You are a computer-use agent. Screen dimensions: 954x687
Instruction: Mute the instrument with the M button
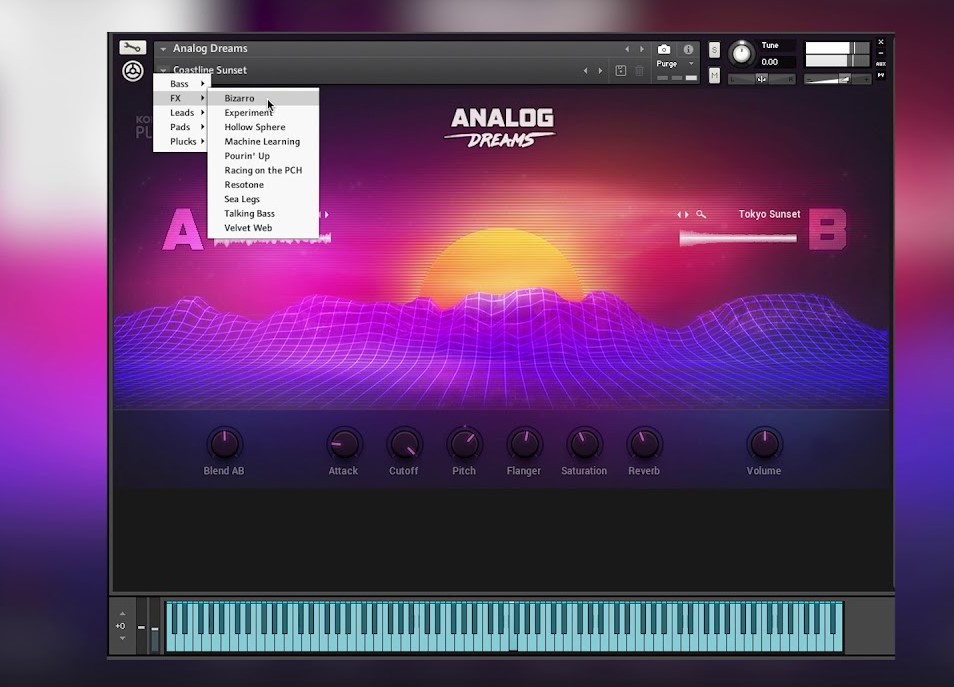pyautogui.click(x=714, y=75)
